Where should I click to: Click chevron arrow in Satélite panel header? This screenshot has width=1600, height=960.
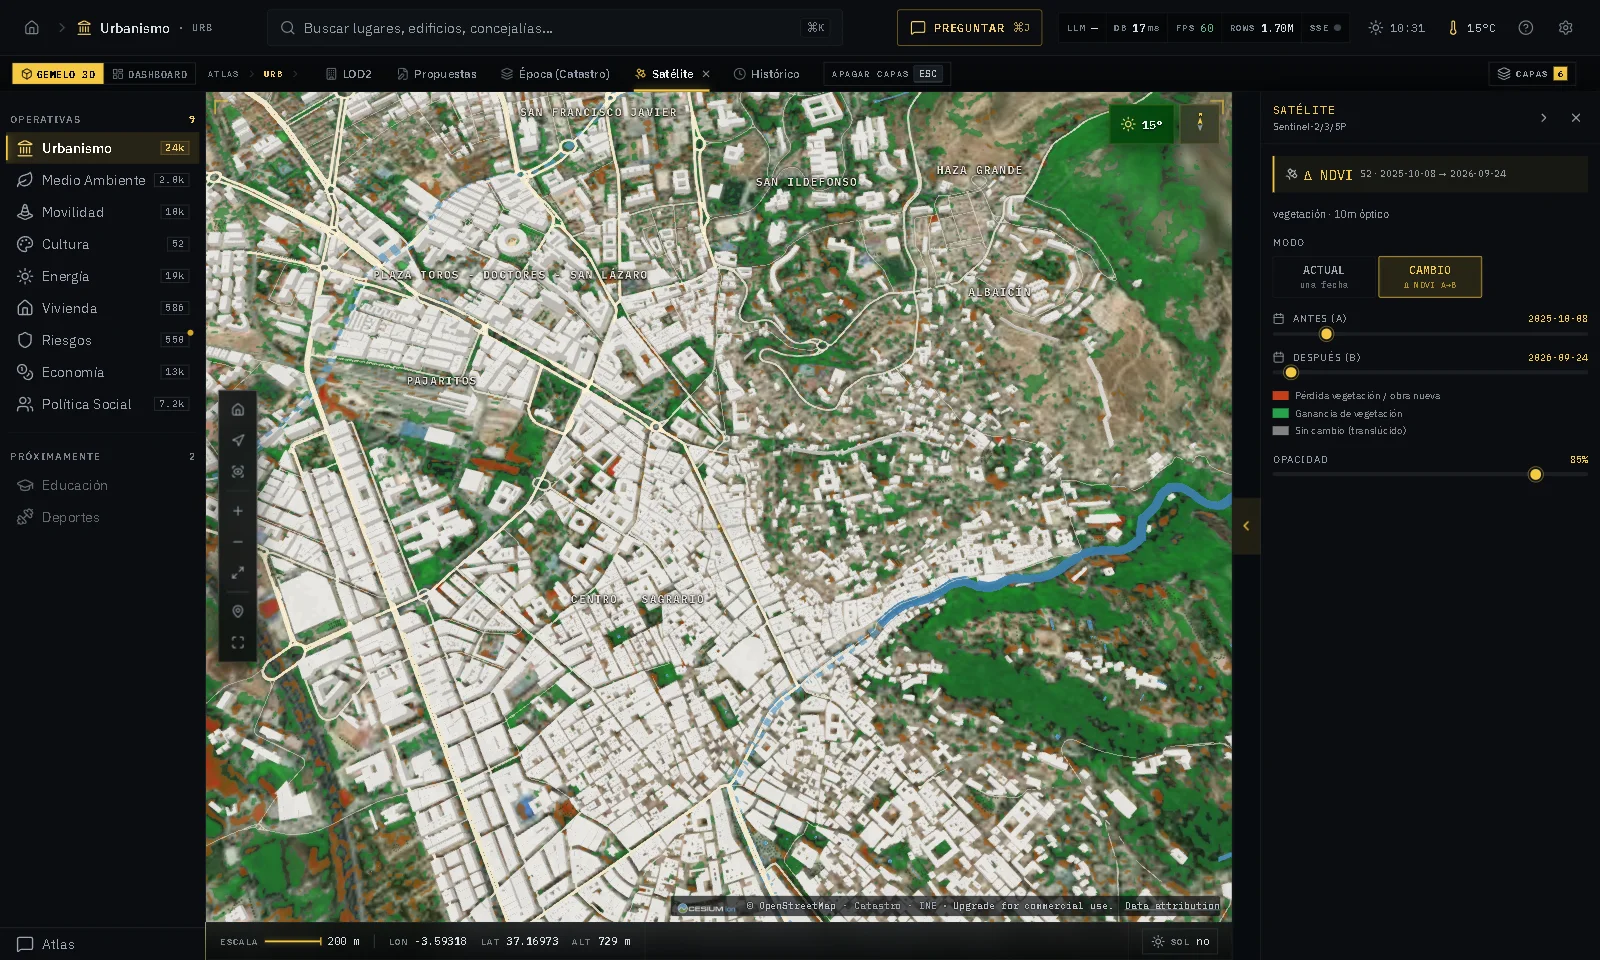[1544, 118]
